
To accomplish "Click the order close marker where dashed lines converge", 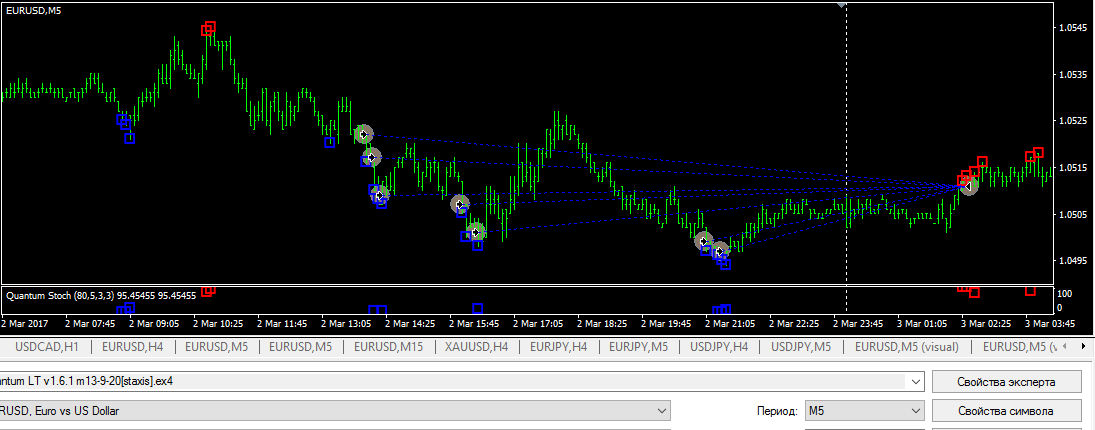I will 968,186.
